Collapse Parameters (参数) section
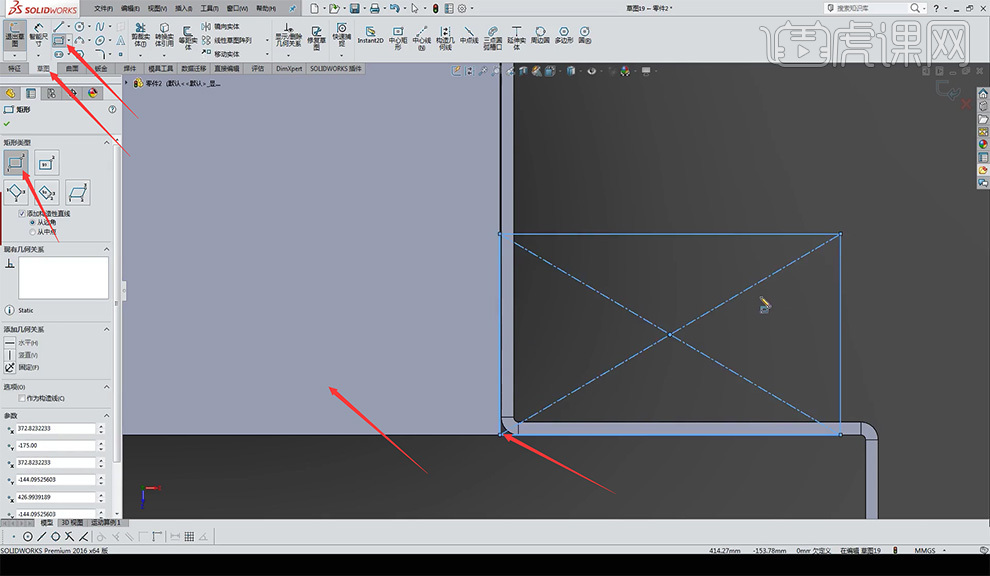Image resolution: width=990 pixels, height=576 pixels. coord(106,416)
